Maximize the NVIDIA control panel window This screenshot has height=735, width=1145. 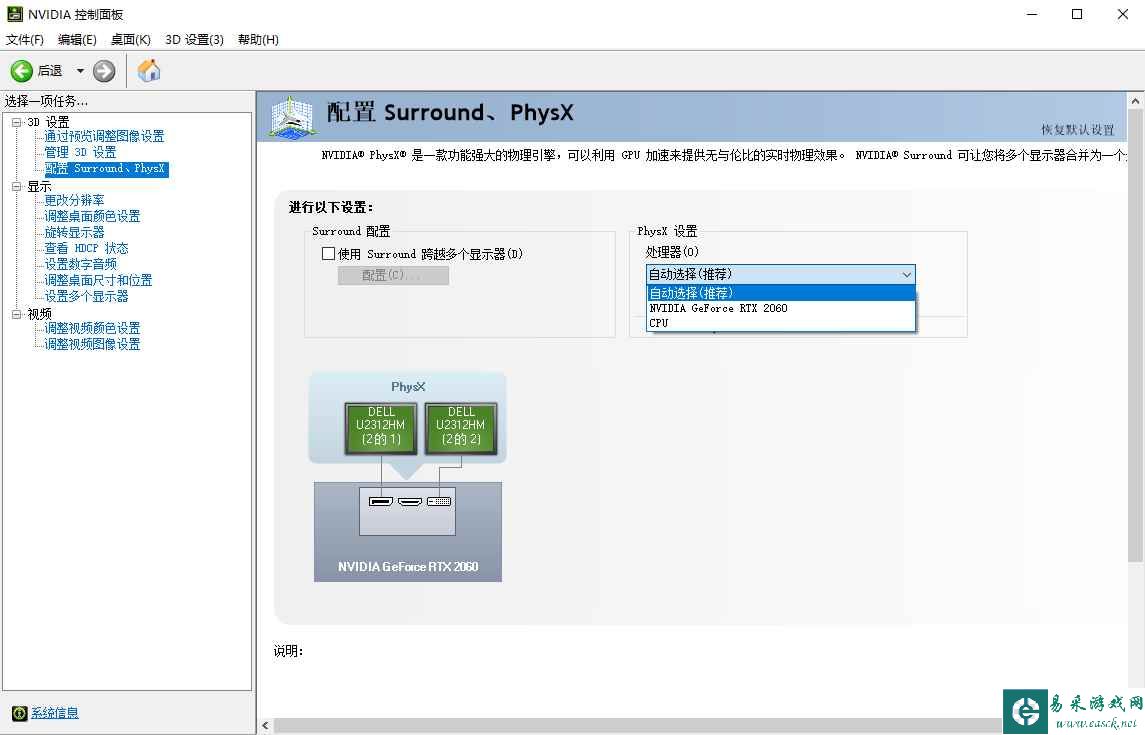point(1077,14)
